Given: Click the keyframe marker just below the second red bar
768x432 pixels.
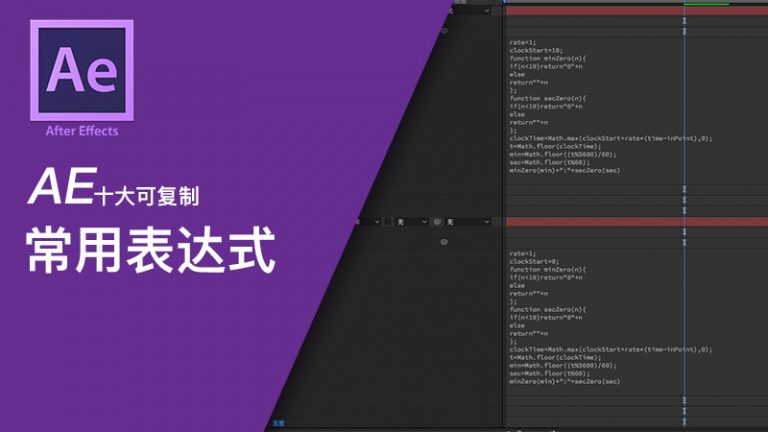Looking at the screenshot, I should point(684,232).
